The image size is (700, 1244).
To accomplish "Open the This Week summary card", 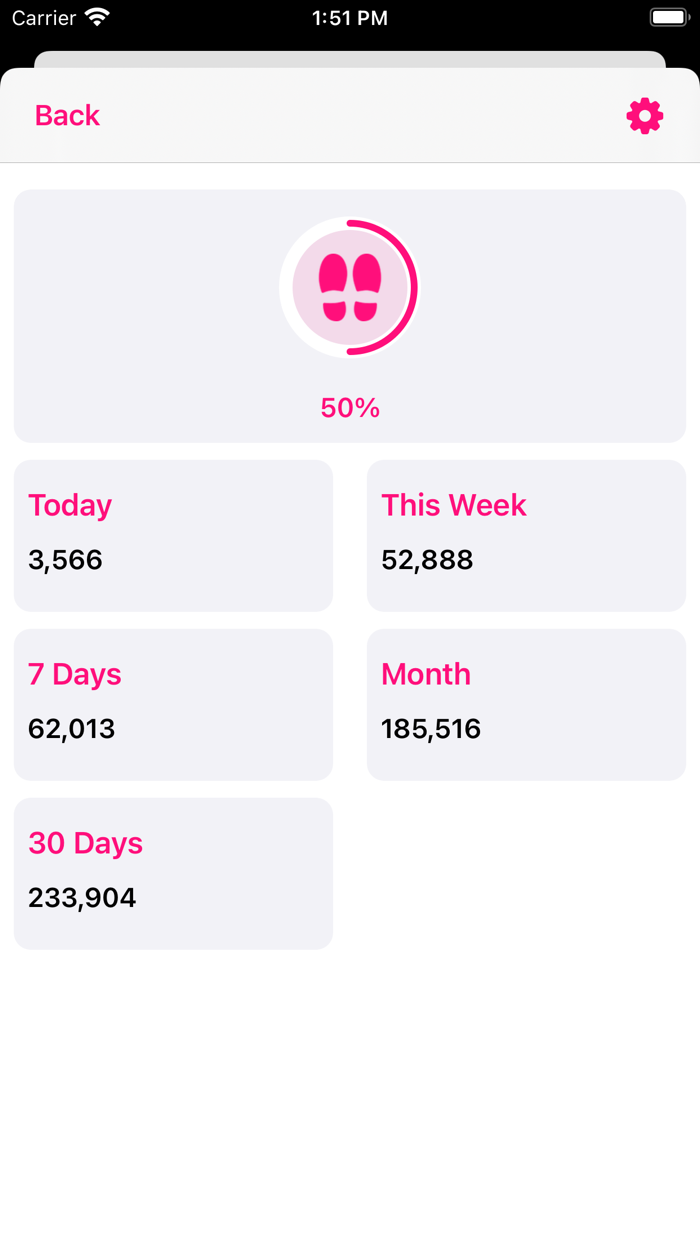I will tap(526, 535).
